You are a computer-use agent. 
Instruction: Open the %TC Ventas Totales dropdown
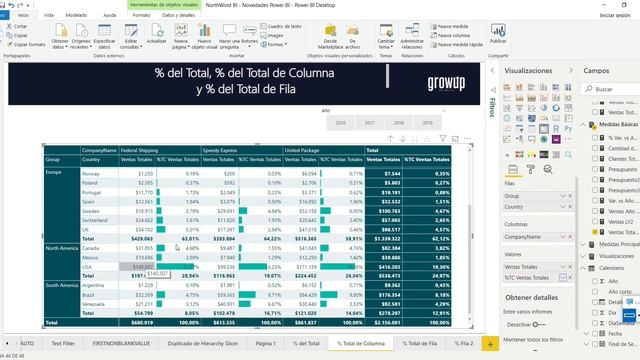563,278
